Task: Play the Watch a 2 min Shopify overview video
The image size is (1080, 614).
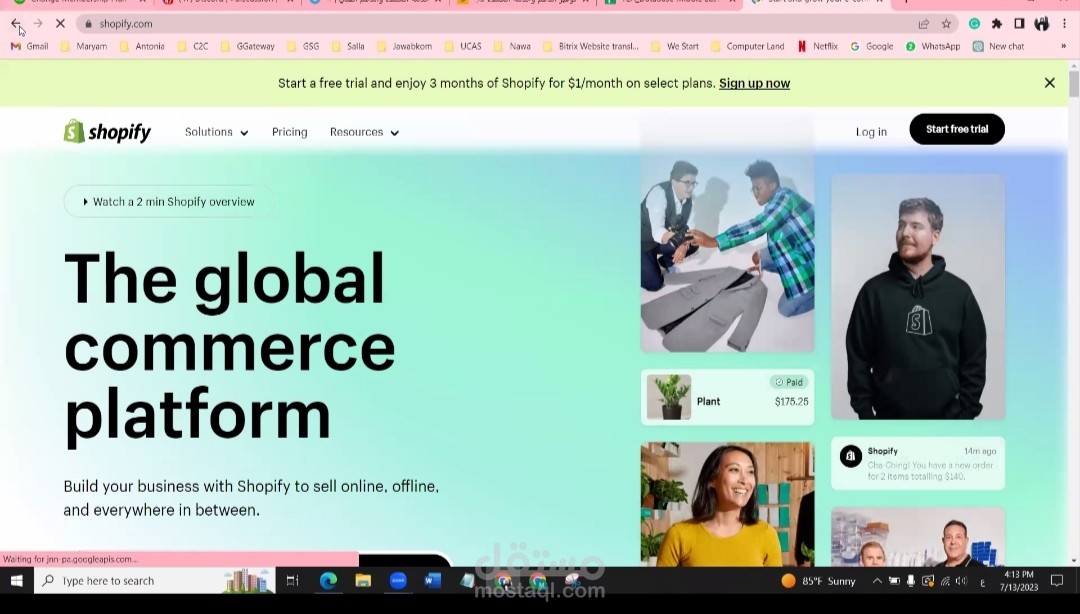Action: coord(169,202)
